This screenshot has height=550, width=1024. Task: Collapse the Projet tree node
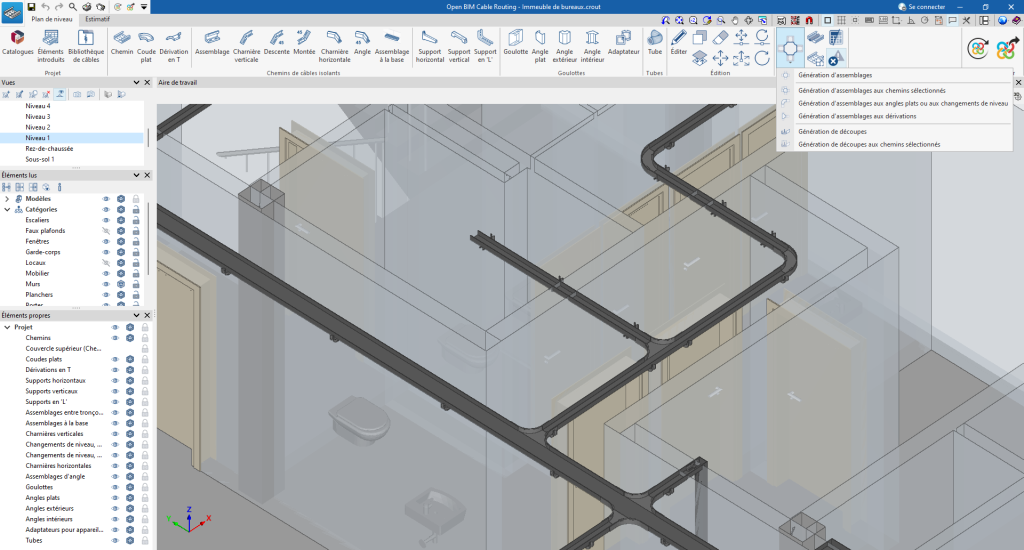[x=7, y=327]
